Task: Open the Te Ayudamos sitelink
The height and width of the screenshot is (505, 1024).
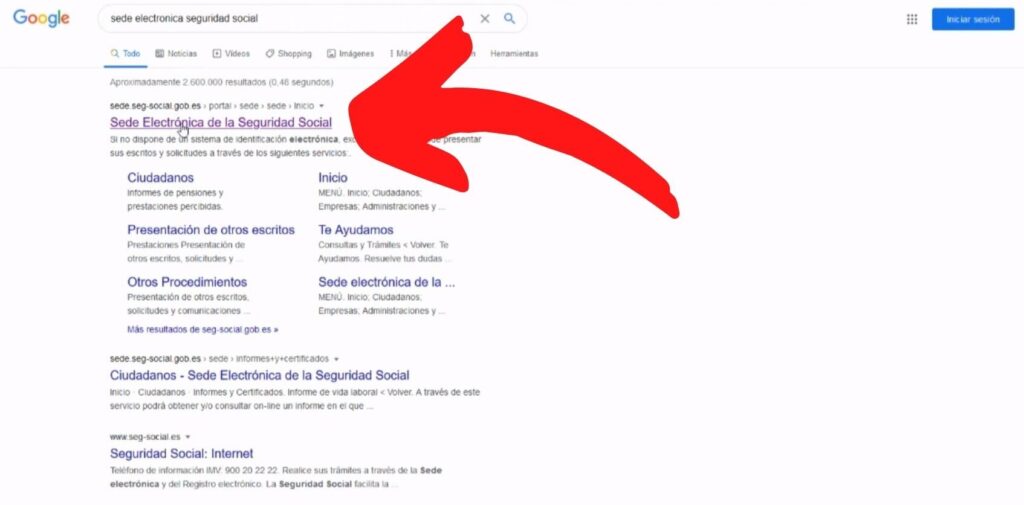Action: [x=356, y=230]
